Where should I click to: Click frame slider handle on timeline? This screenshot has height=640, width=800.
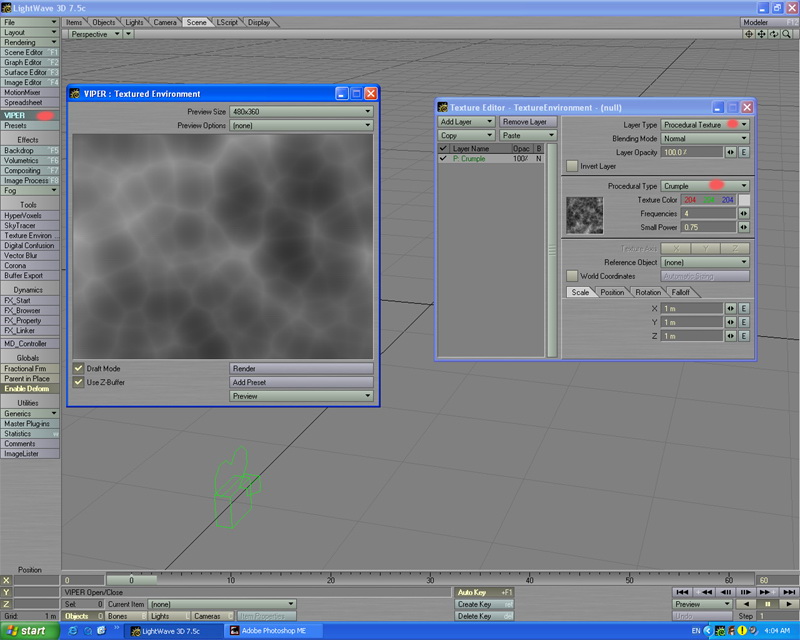pos(131,580)
